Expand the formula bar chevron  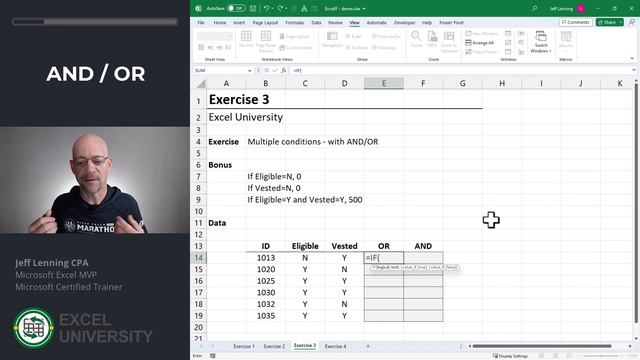(633, 70)
